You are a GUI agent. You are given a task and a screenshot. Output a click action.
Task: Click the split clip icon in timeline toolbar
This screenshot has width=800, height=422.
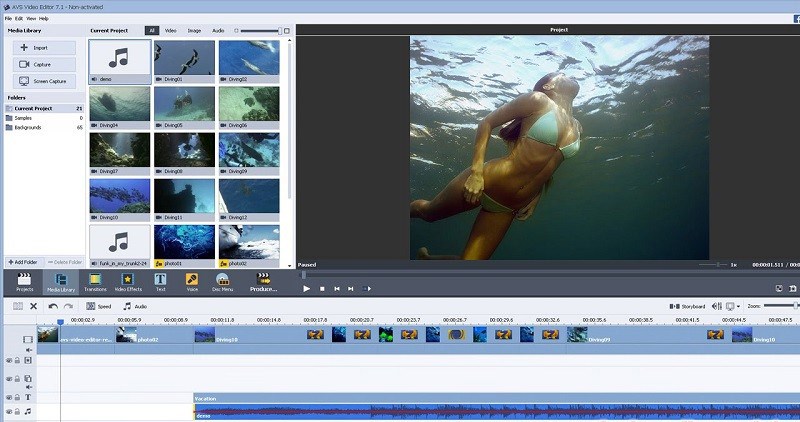pos(18,306)
